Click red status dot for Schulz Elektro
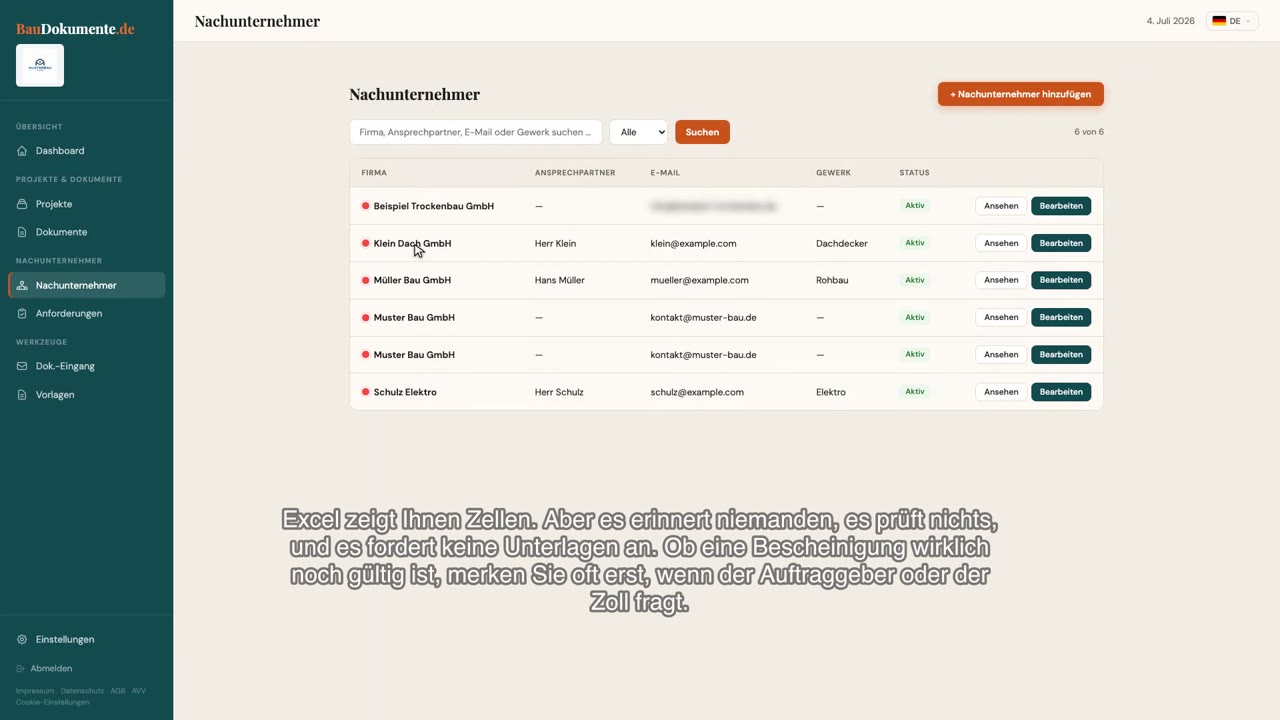This screenshot has height=720, width=1280. [x=365, y=392]
